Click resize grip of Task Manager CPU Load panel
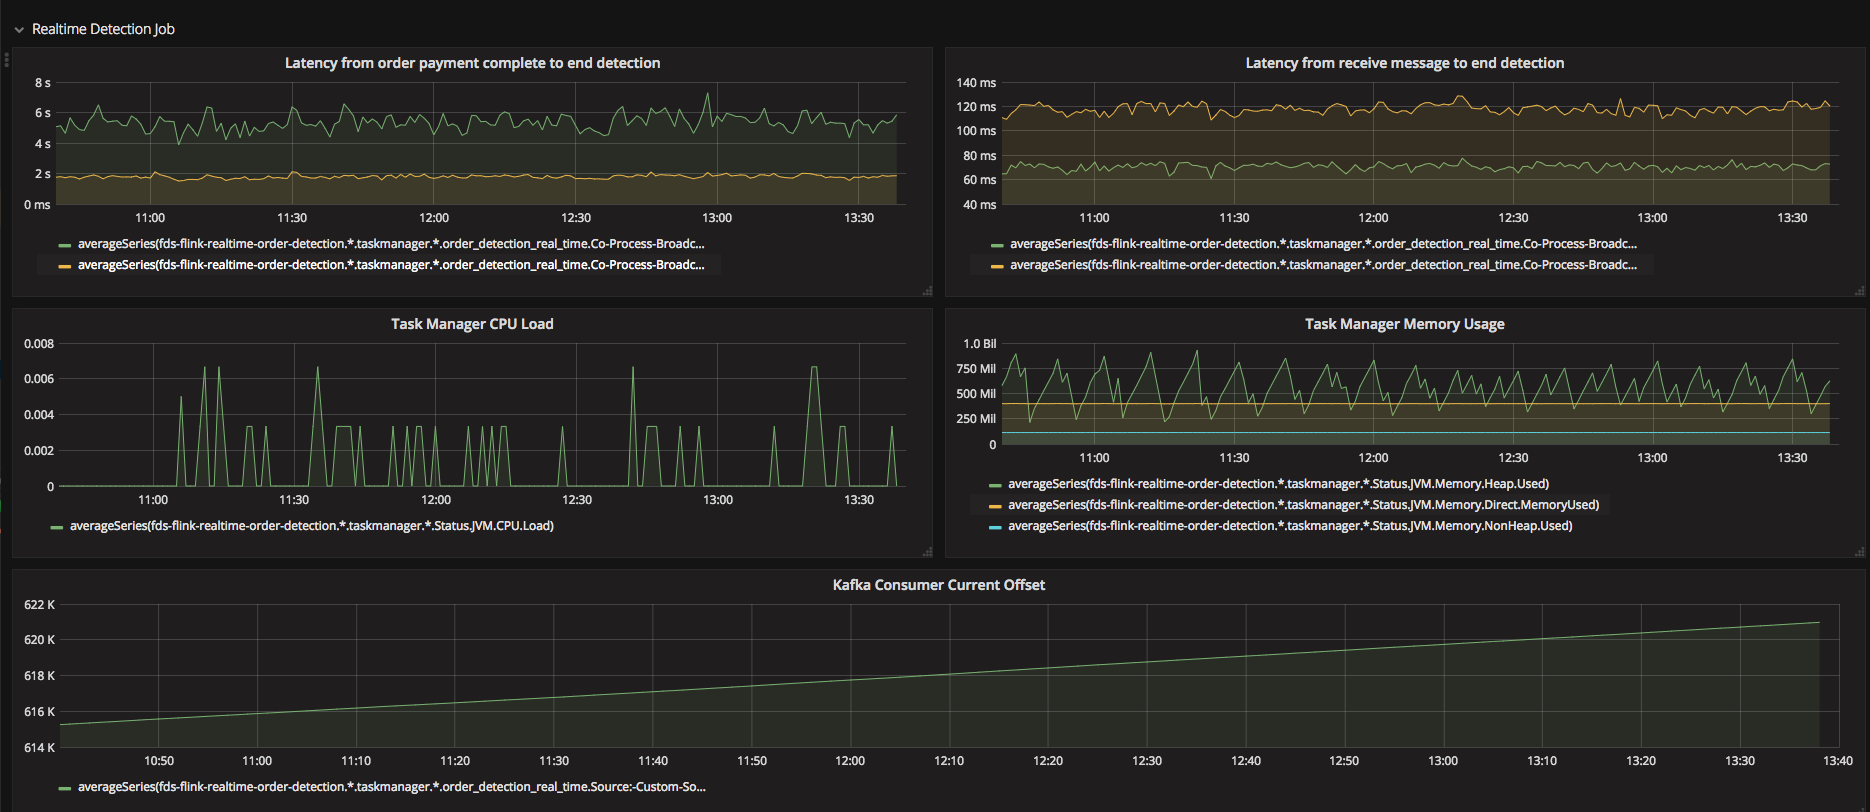 click(927, 552)
